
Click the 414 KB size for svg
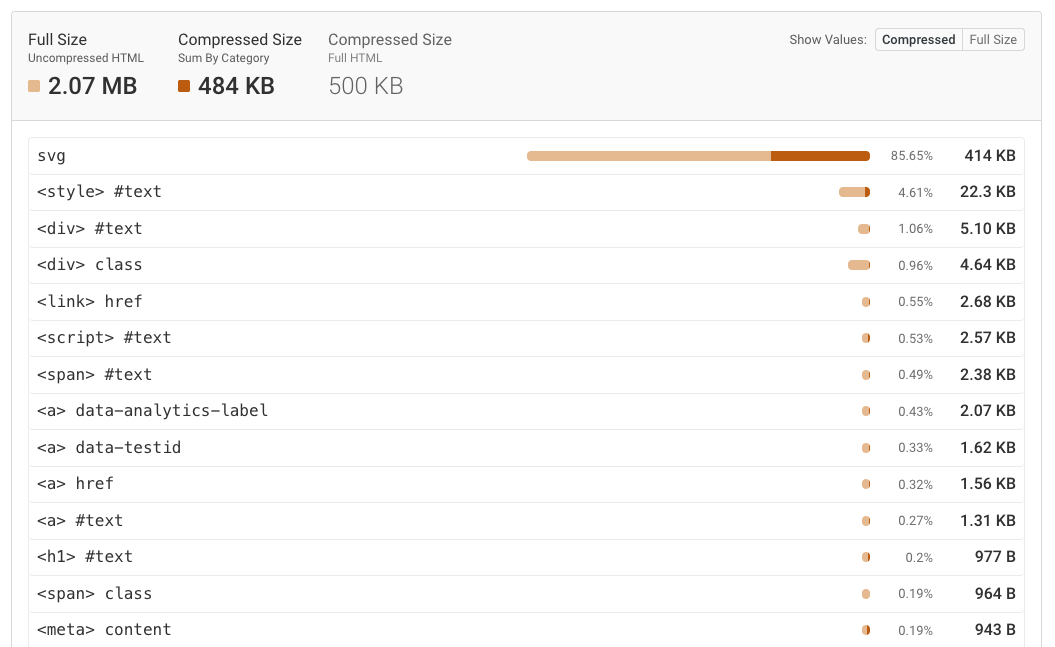tap(988, 156)
